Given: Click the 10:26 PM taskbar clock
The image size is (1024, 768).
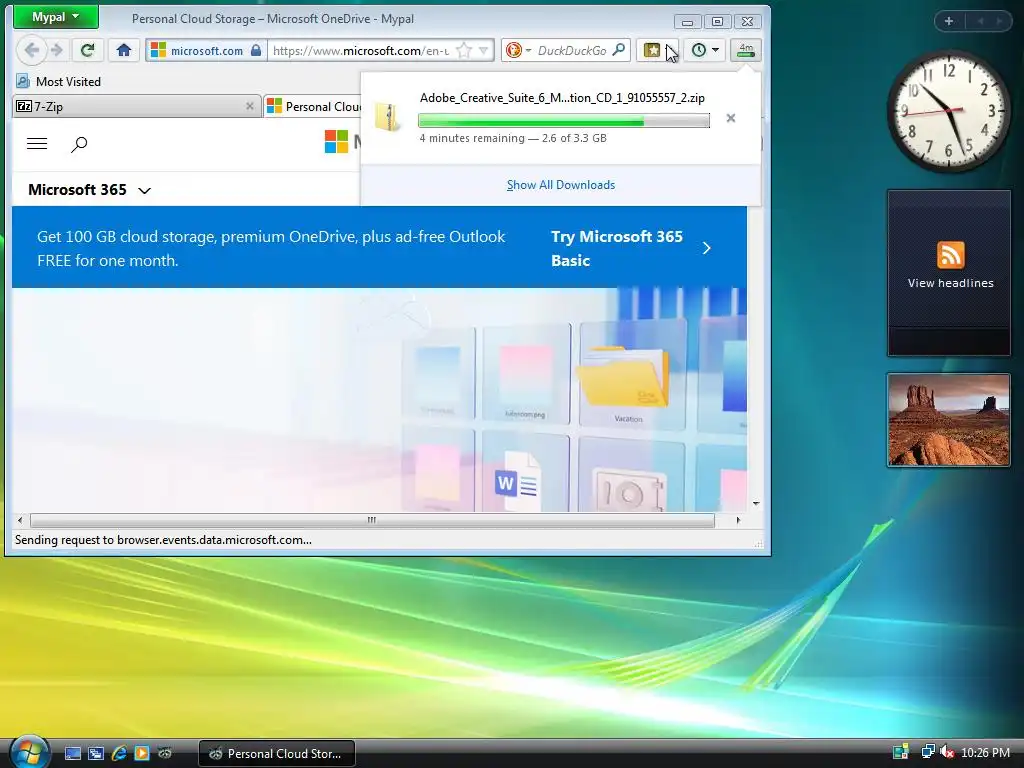Looking at the screenshot, I should 985,753.
